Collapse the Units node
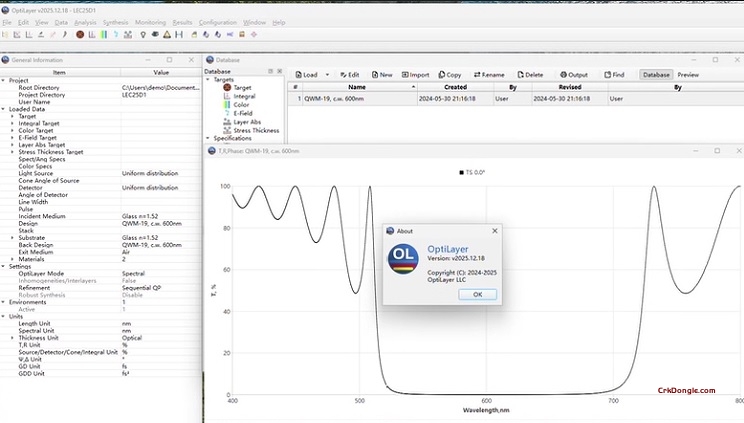744x423 pixels. (3, 316)
